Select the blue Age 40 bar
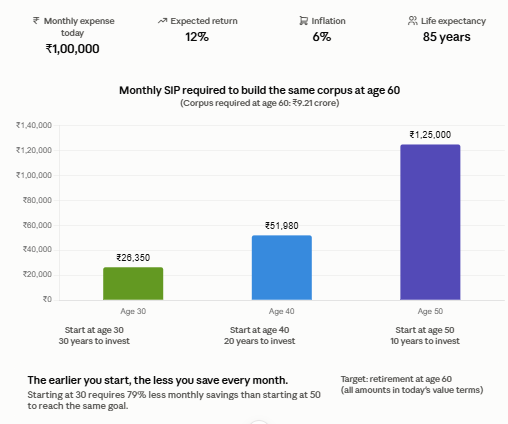The image size is (508, 424). pos(282,268)
